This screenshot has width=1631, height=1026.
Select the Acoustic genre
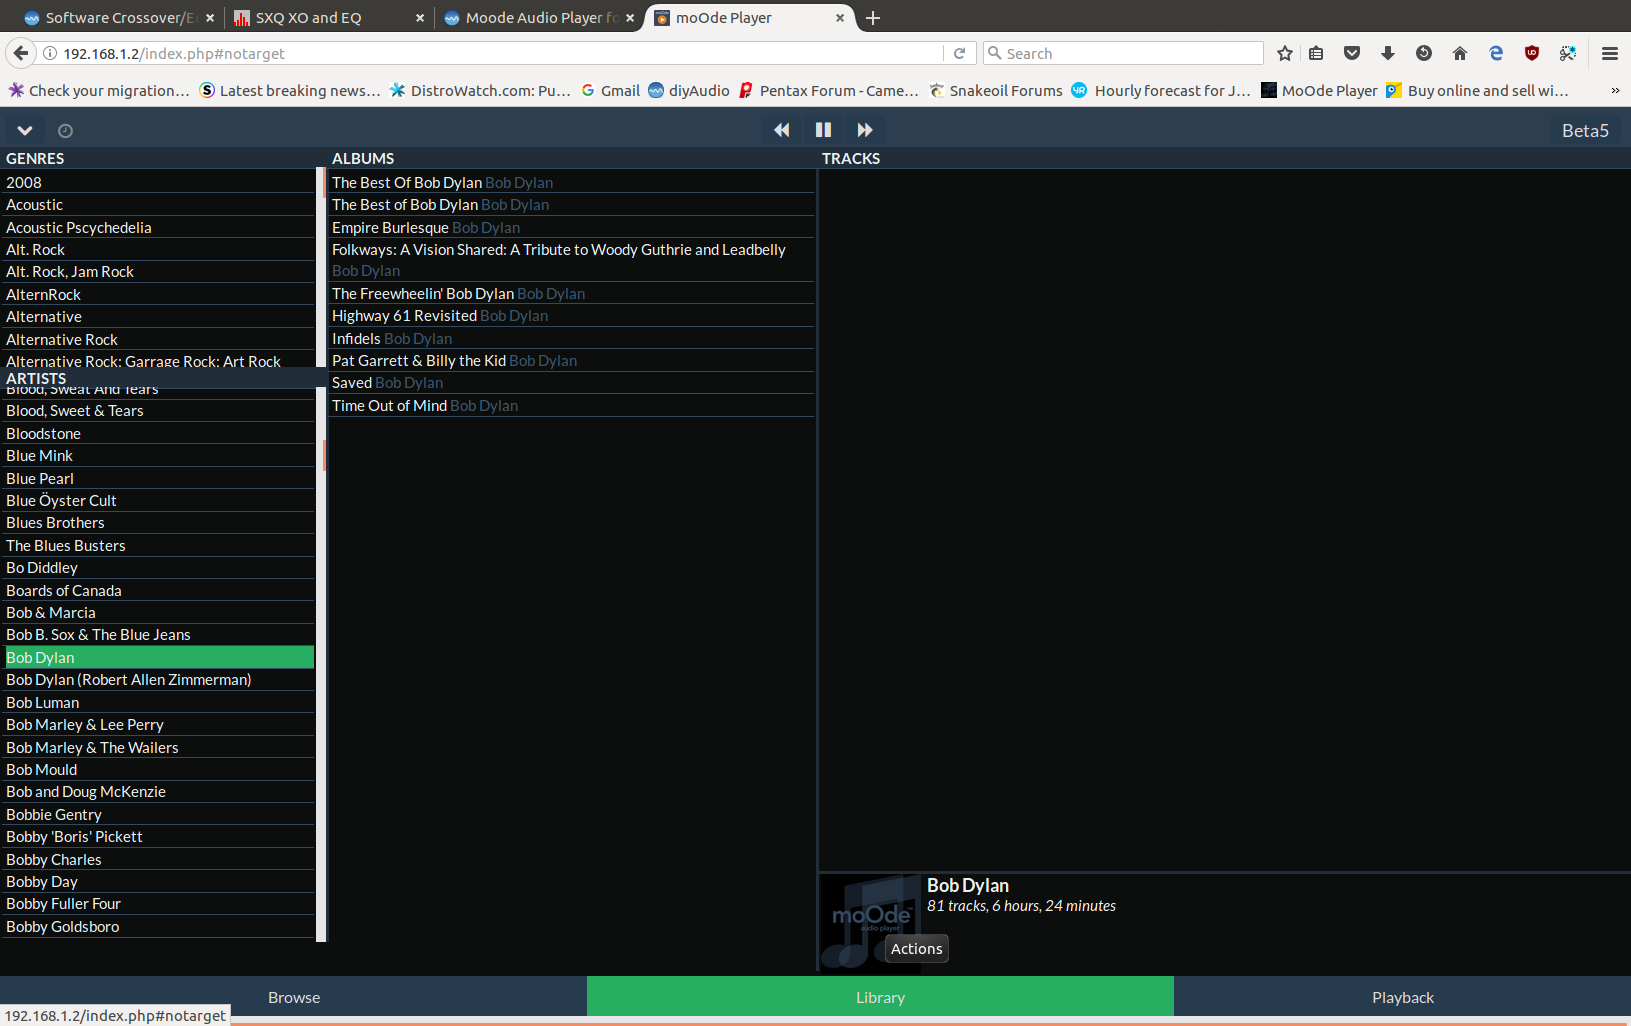(x=160, y=205)
